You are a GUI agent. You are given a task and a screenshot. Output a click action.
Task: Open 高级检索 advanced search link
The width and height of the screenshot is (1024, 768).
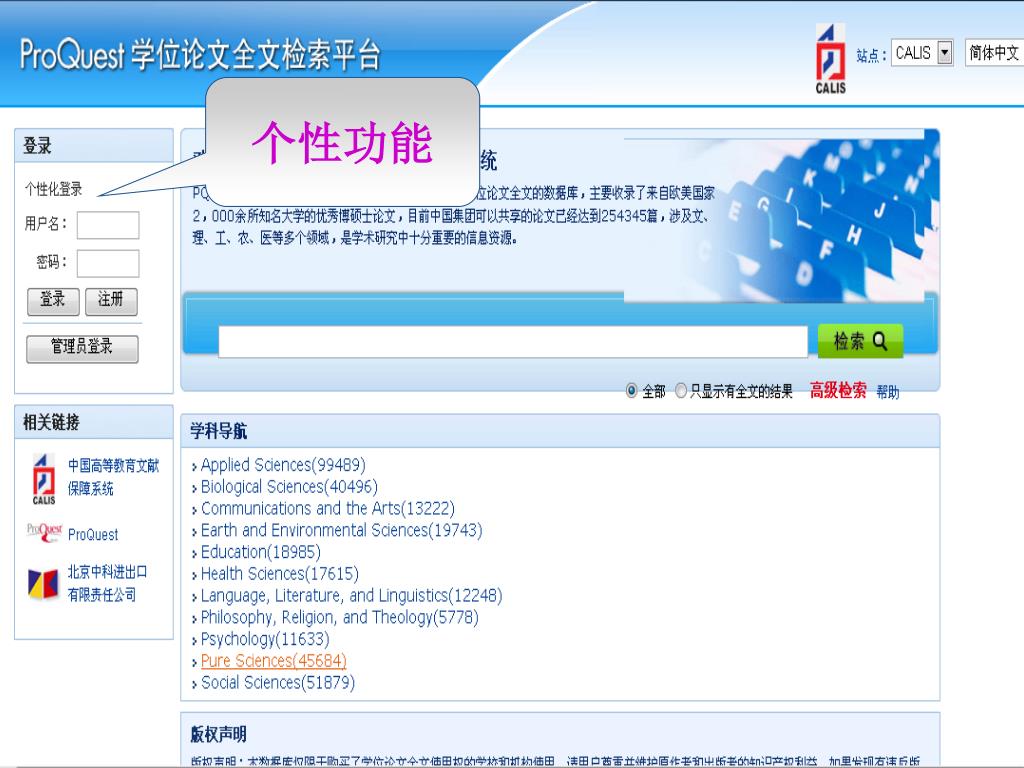coord(838,391)
